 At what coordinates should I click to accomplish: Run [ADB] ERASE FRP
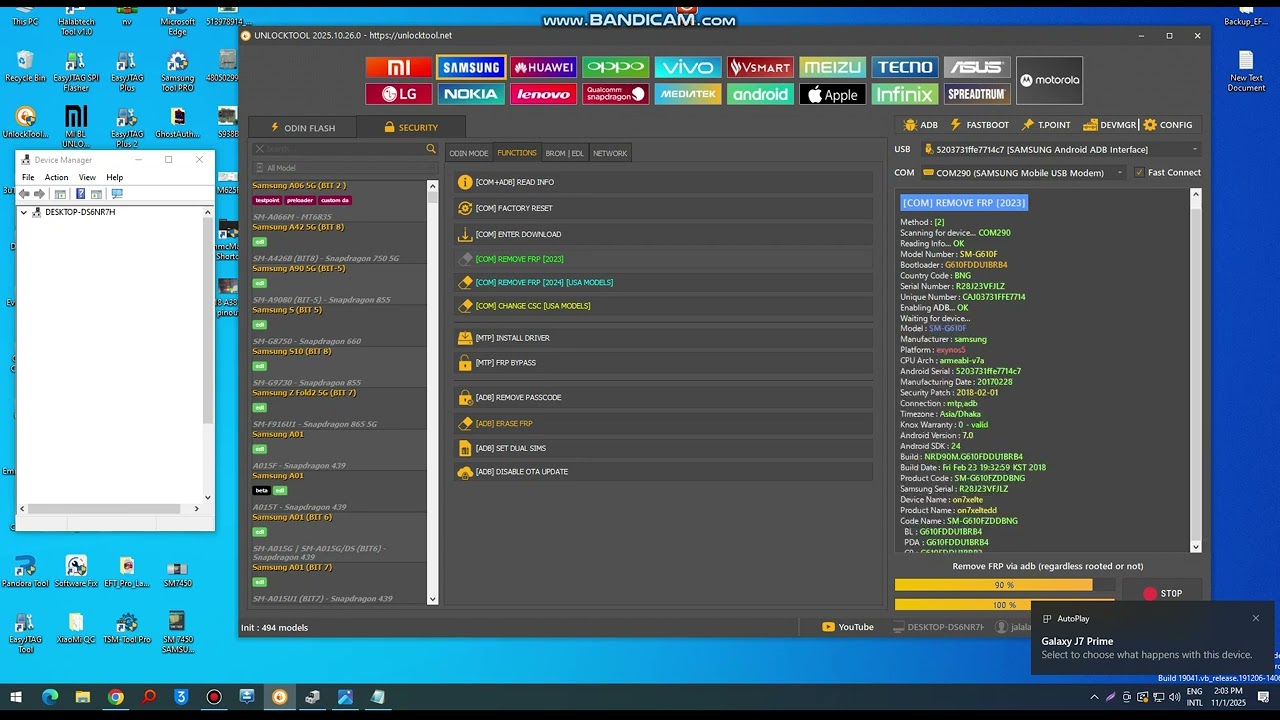[663, 423]
